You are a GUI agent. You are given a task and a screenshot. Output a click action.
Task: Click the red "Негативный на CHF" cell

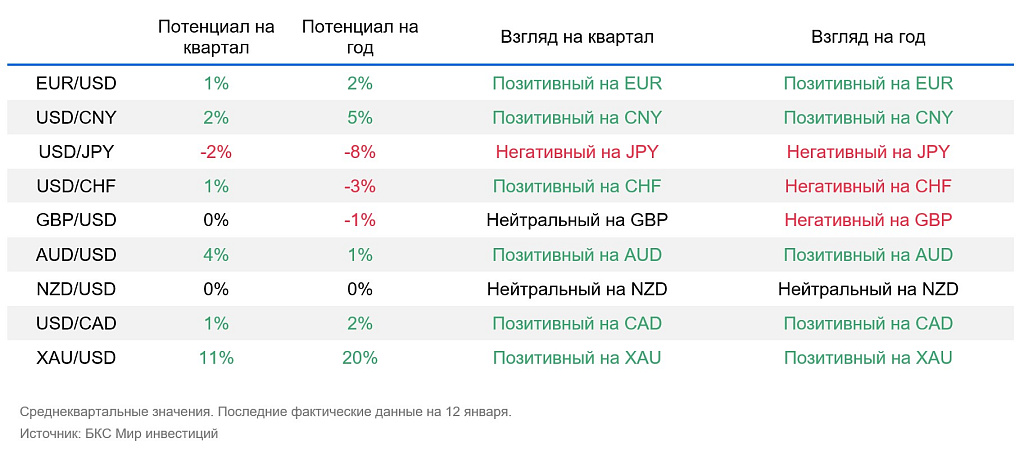868,186
